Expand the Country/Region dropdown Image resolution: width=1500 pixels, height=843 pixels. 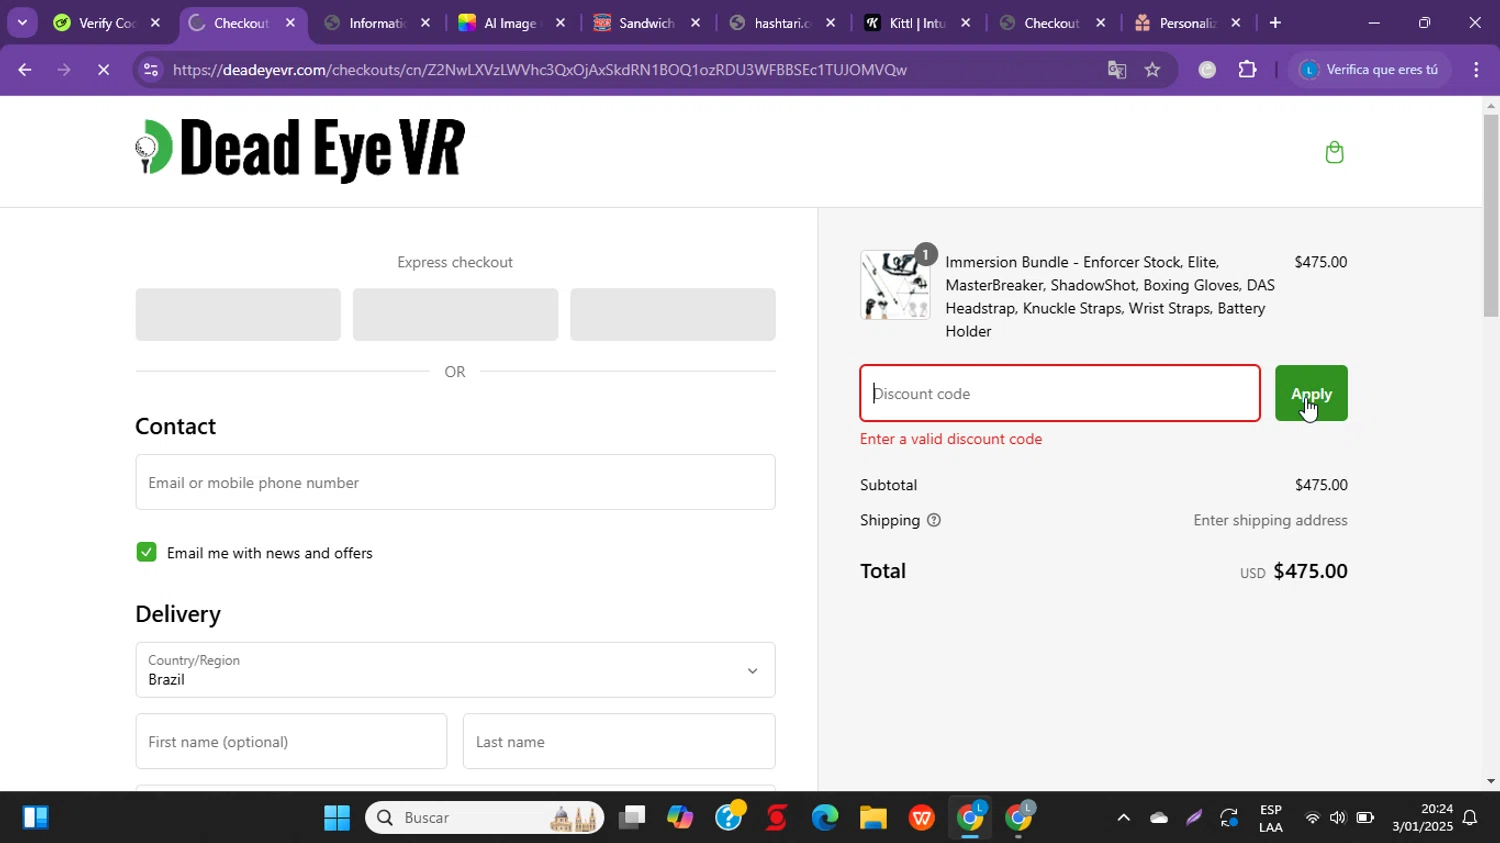[455, 670]
